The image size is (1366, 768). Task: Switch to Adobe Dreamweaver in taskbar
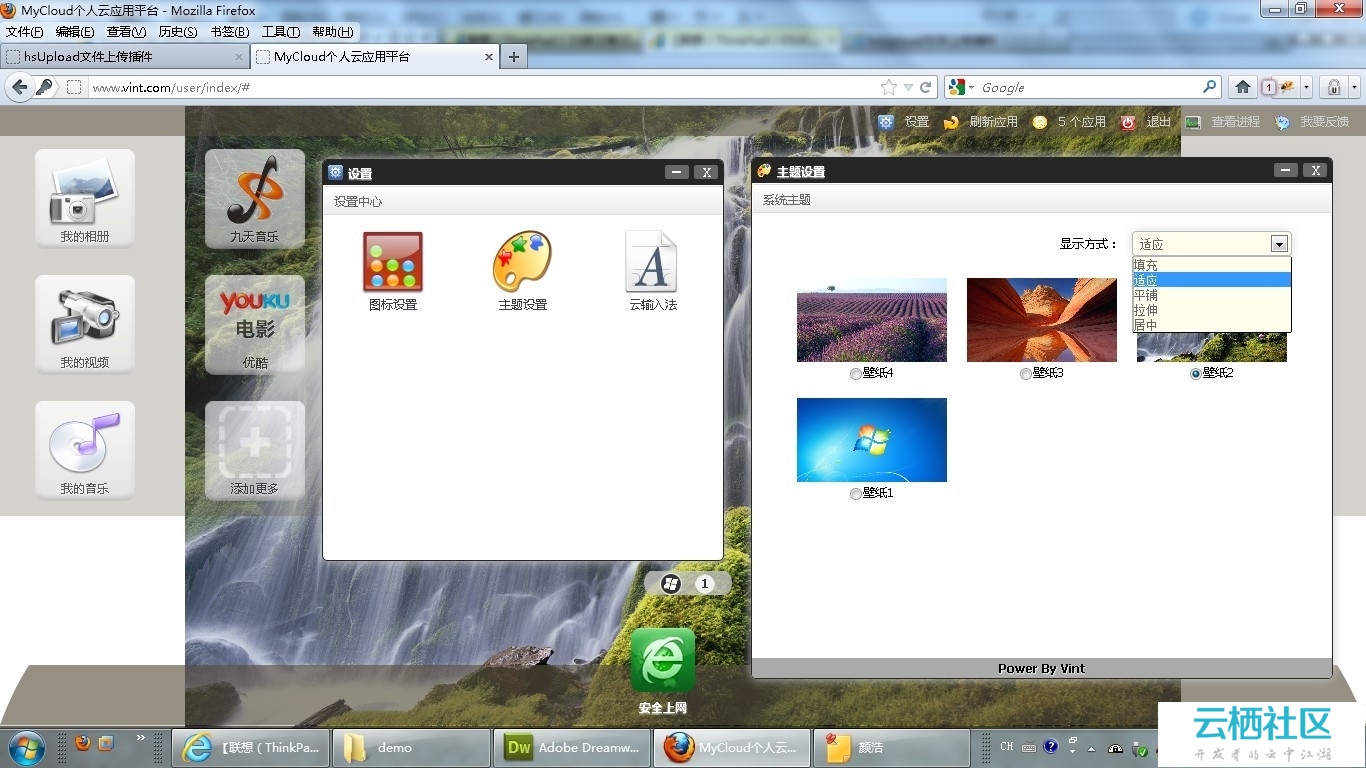coord(571,747)
